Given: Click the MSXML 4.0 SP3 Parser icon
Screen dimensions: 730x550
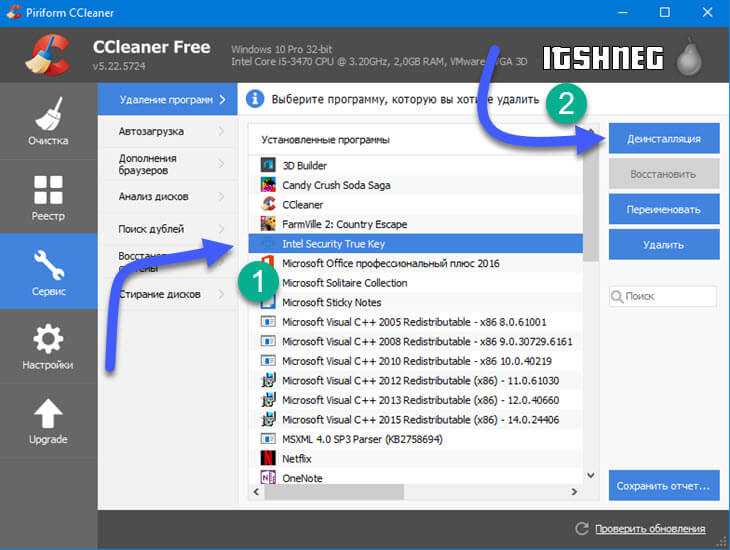Looking at the screenshot, I should point(268,439).
